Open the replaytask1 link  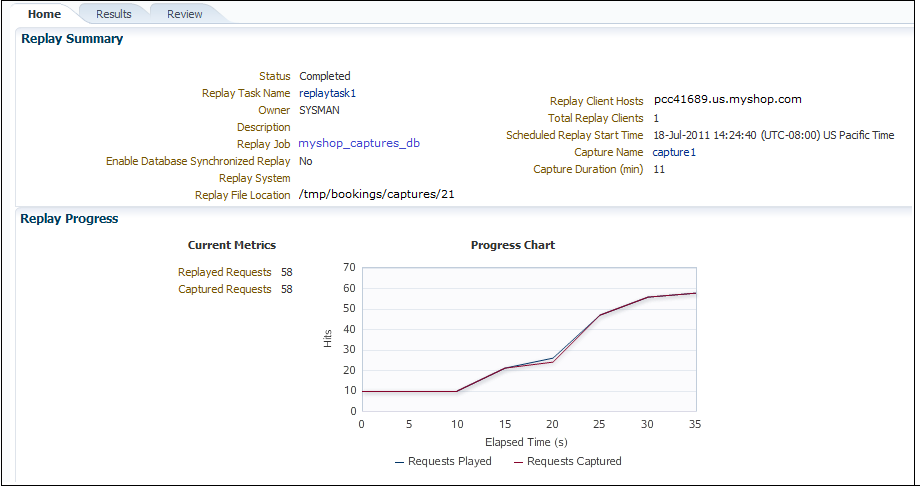327,93
